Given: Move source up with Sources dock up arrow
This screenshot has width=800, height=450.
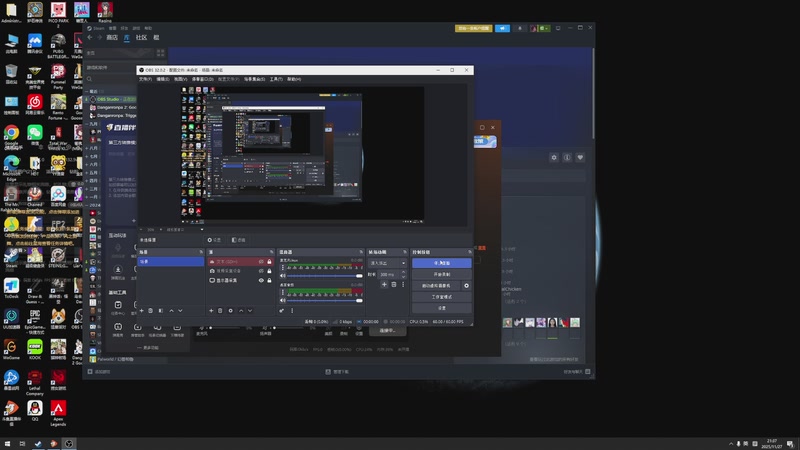Looking at the screenshot, I should click(x=241, y=311).
